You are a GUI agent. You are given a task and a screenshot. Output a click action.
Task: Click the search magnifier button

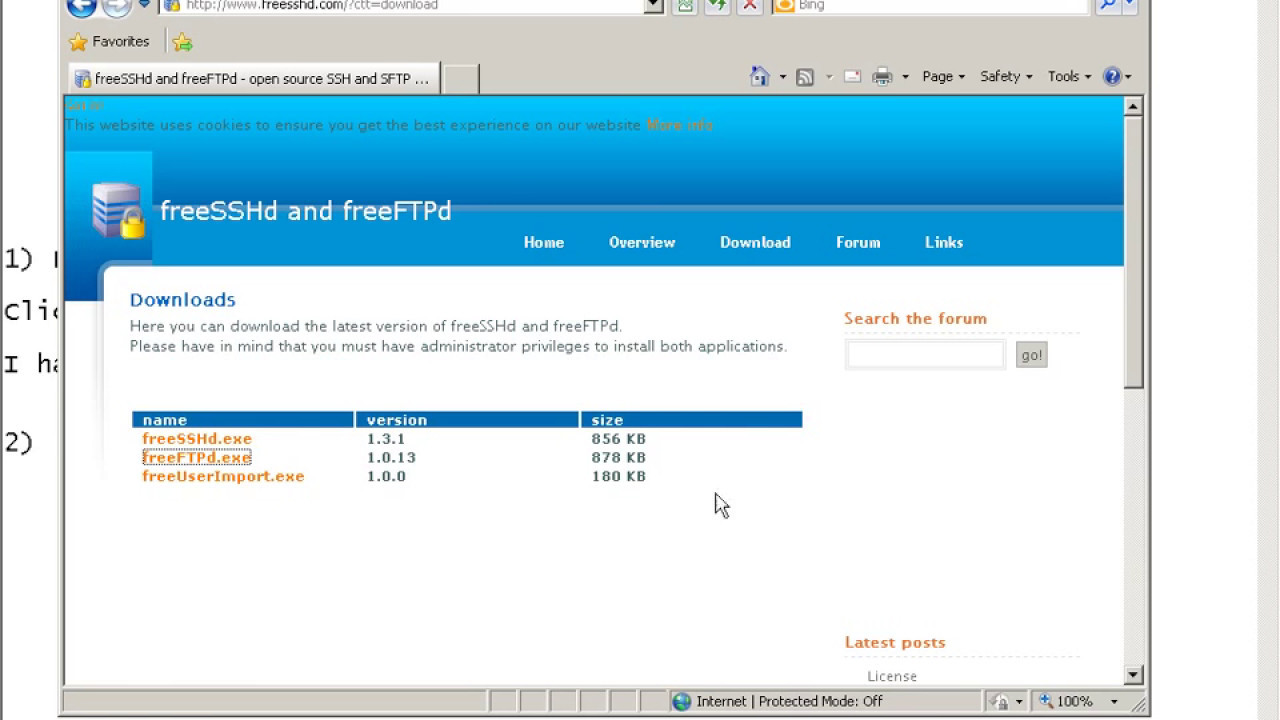[1107, 6]
